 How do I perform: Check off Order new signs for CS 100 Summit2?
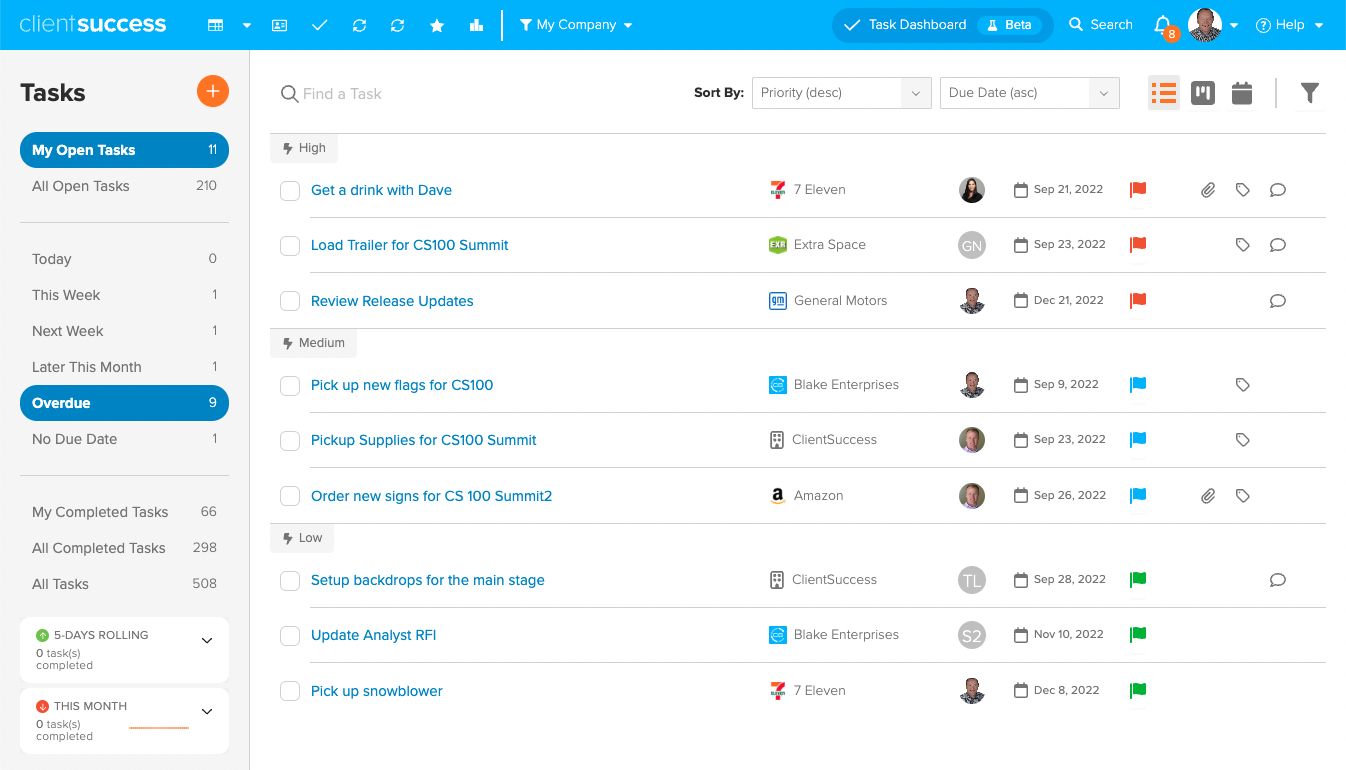coord(290,496)
